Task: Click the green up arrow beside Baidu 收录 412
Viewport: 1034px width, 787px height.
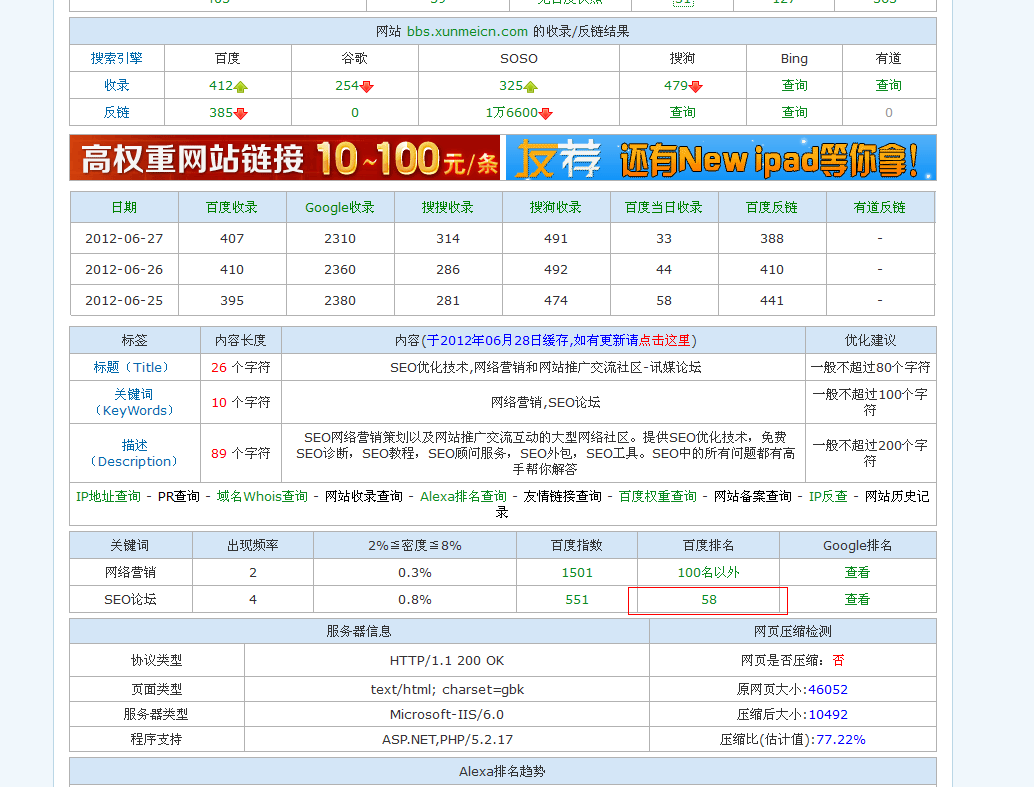Action: coord(241,87)
